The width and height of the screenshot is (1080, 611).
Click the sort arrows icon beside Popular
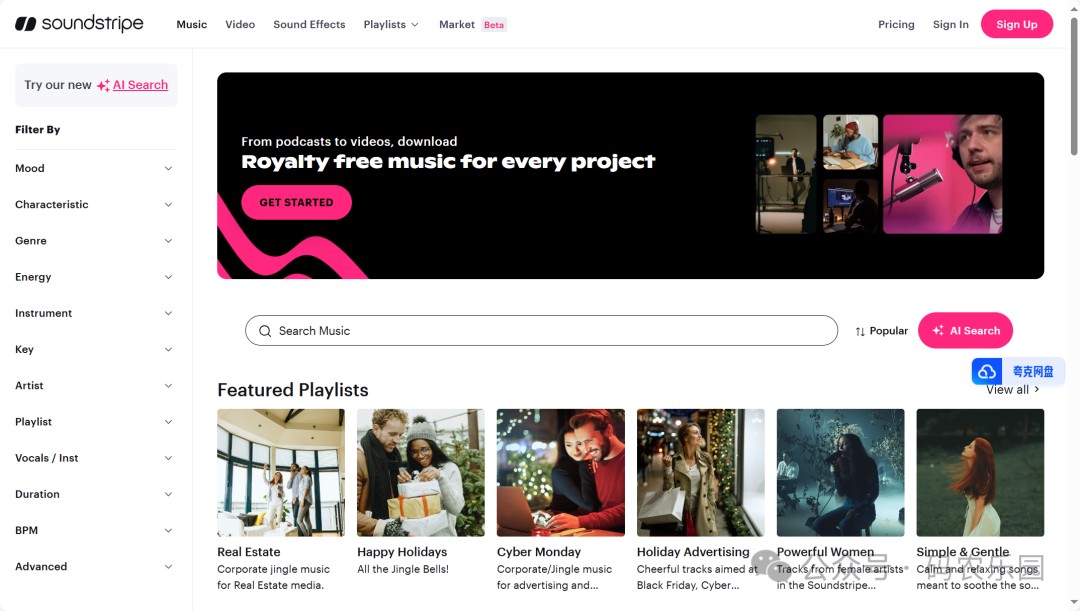pyautogui.click(x=860, y=331)
